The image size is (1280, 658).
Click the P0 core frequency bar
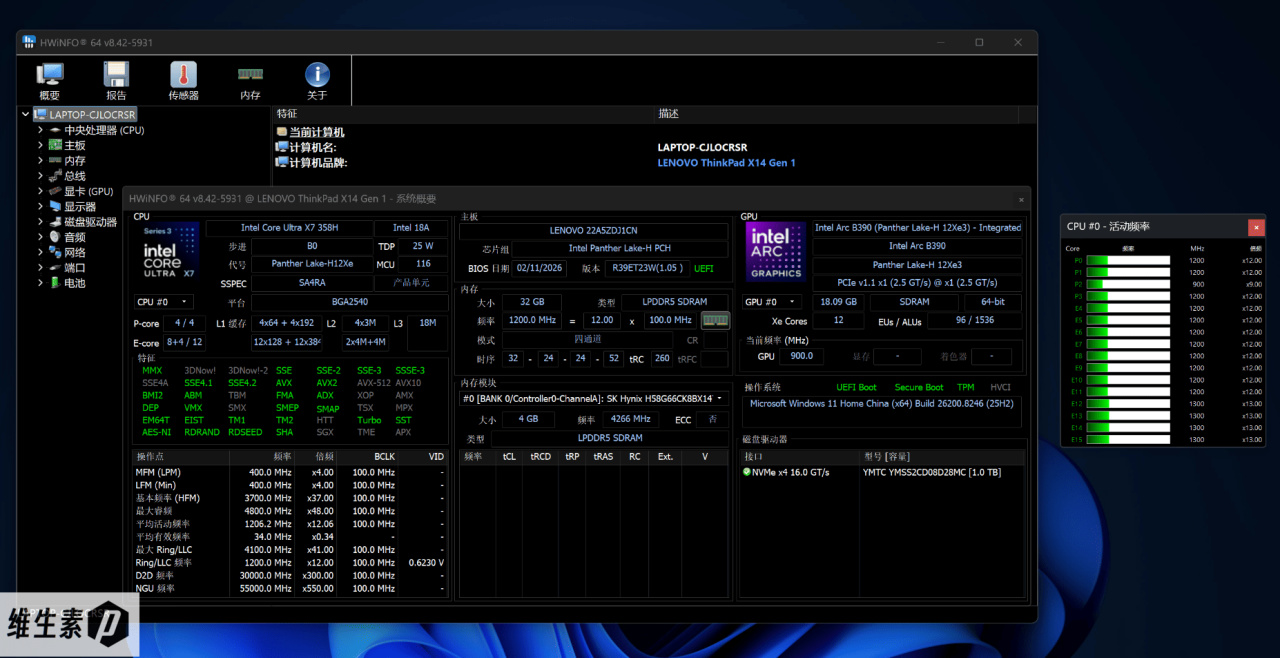point(1128,260)
